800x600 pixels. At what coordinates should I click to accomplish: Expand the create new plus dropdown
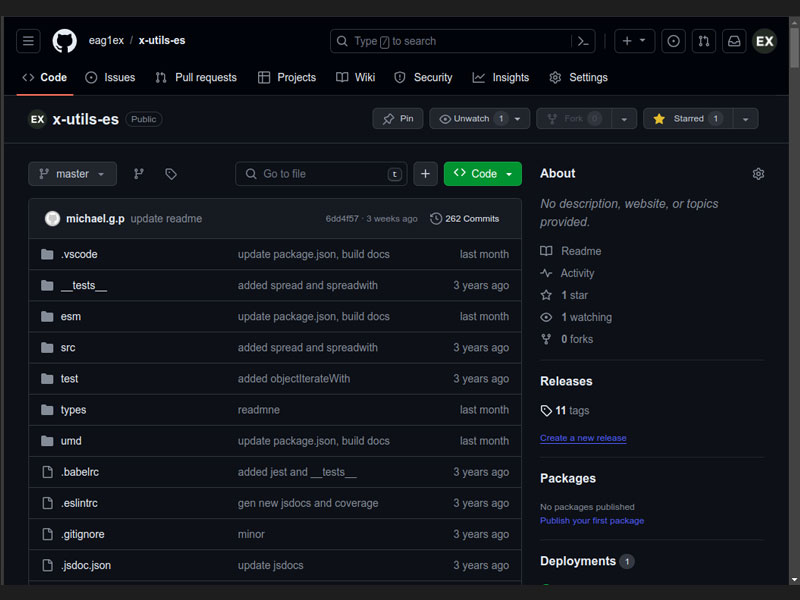coord(634,41)
